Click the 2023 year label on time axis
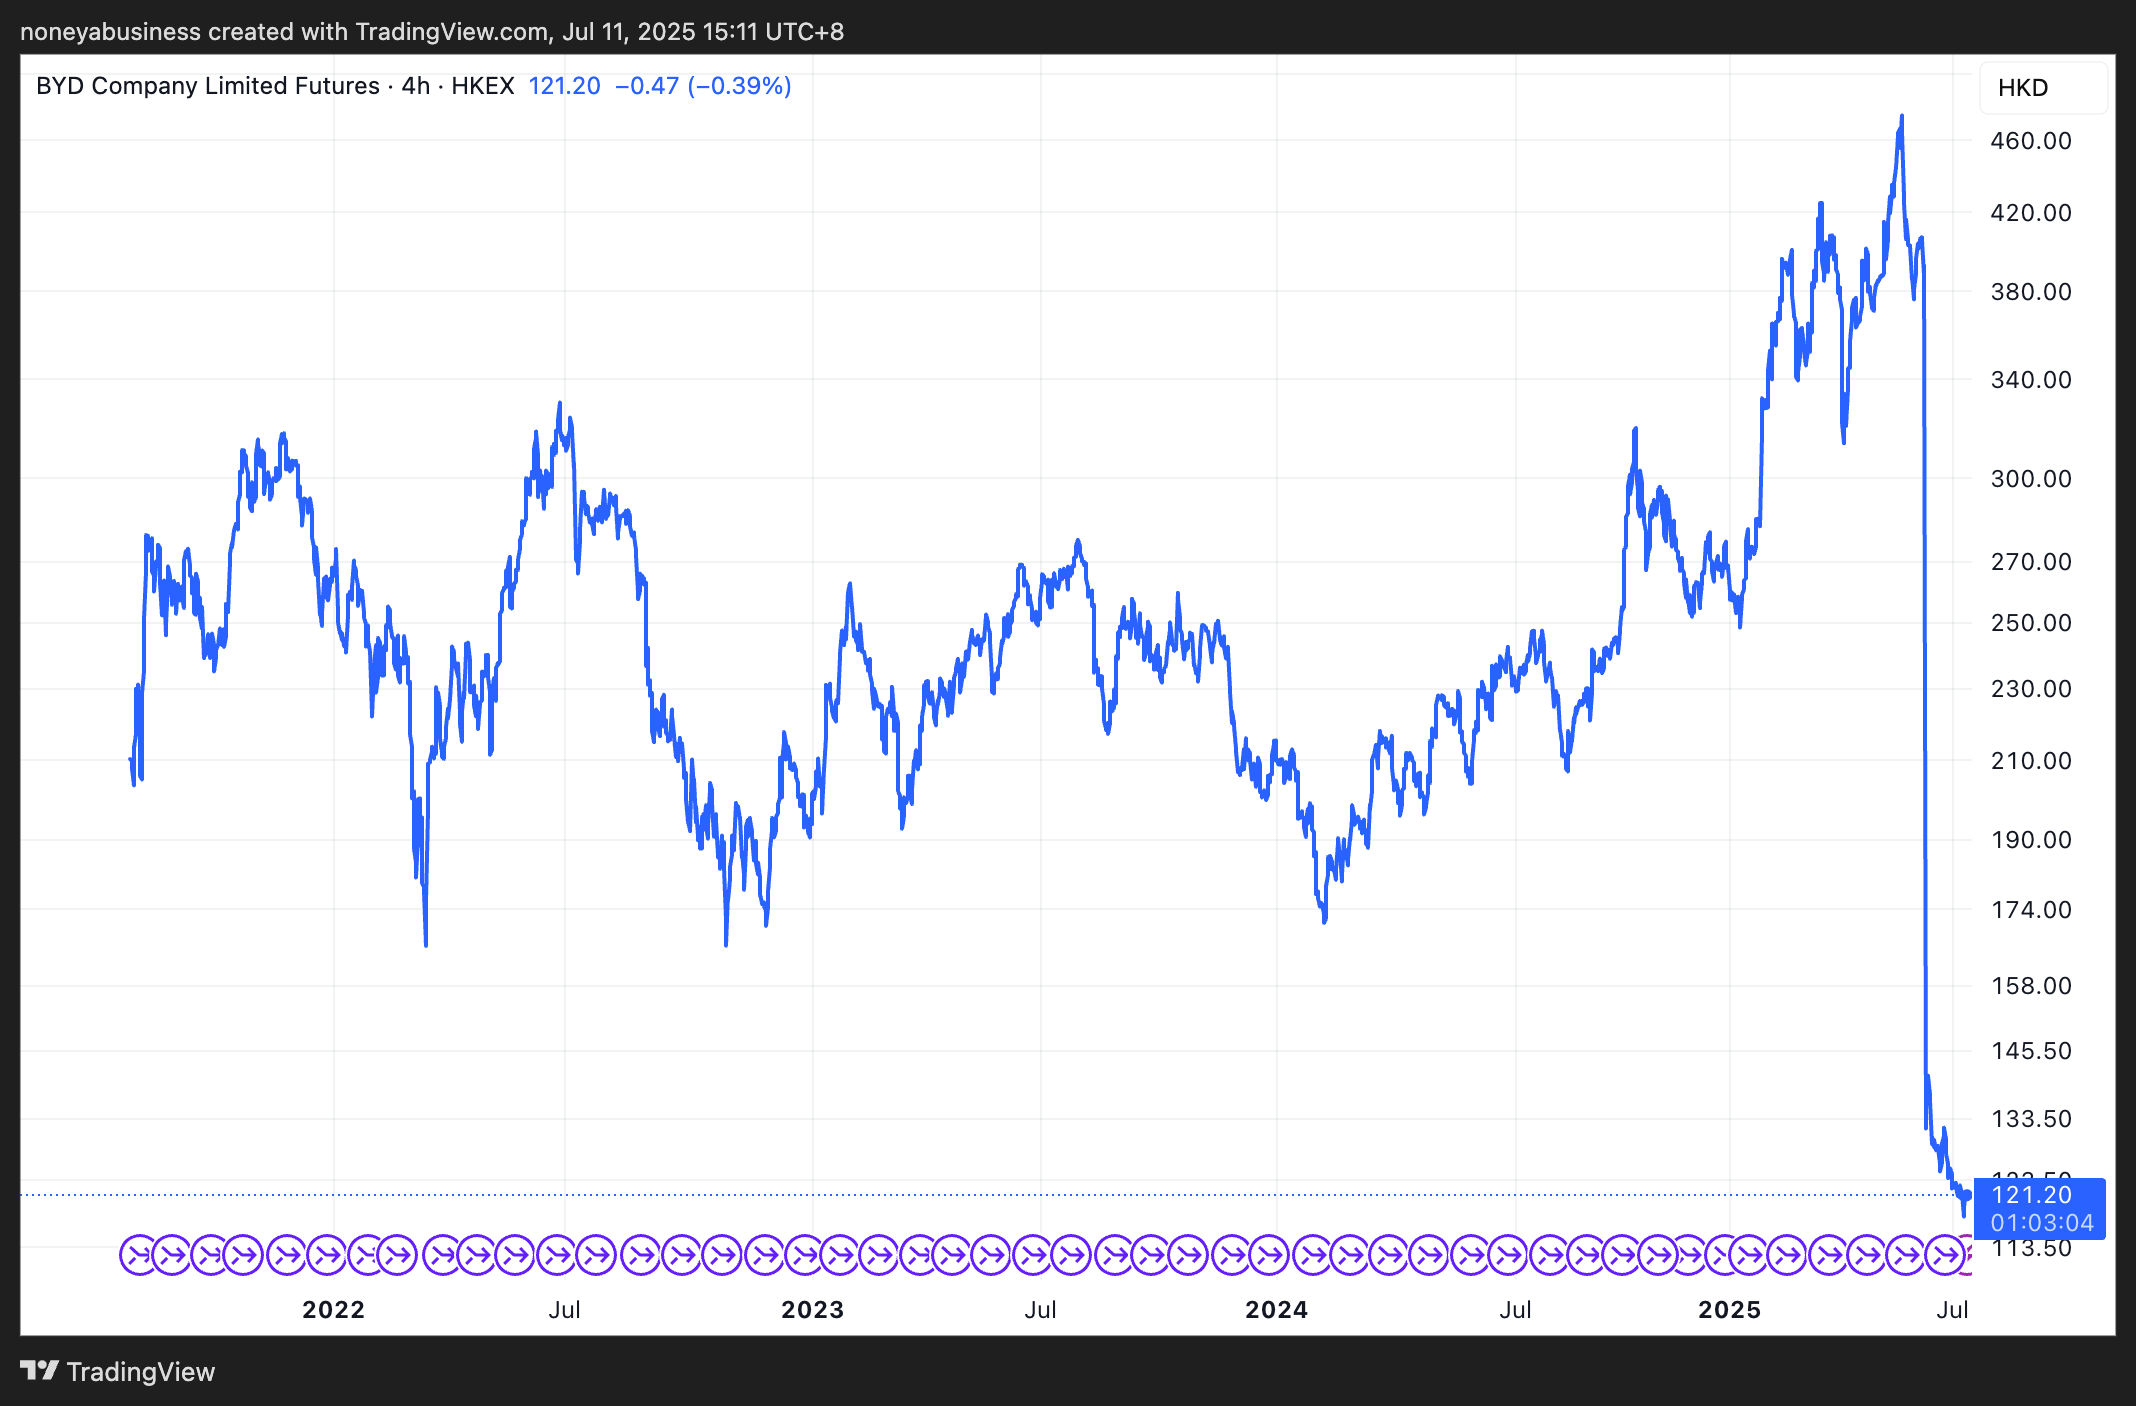The height and width of the screenshot is (1406, 2136). click(x=813, y=1310)
